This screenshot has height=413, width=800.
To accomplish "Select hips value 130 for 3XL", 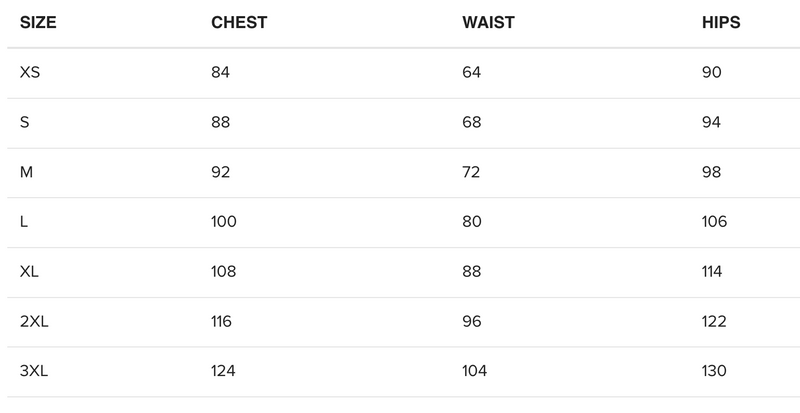I will (715, 371).
